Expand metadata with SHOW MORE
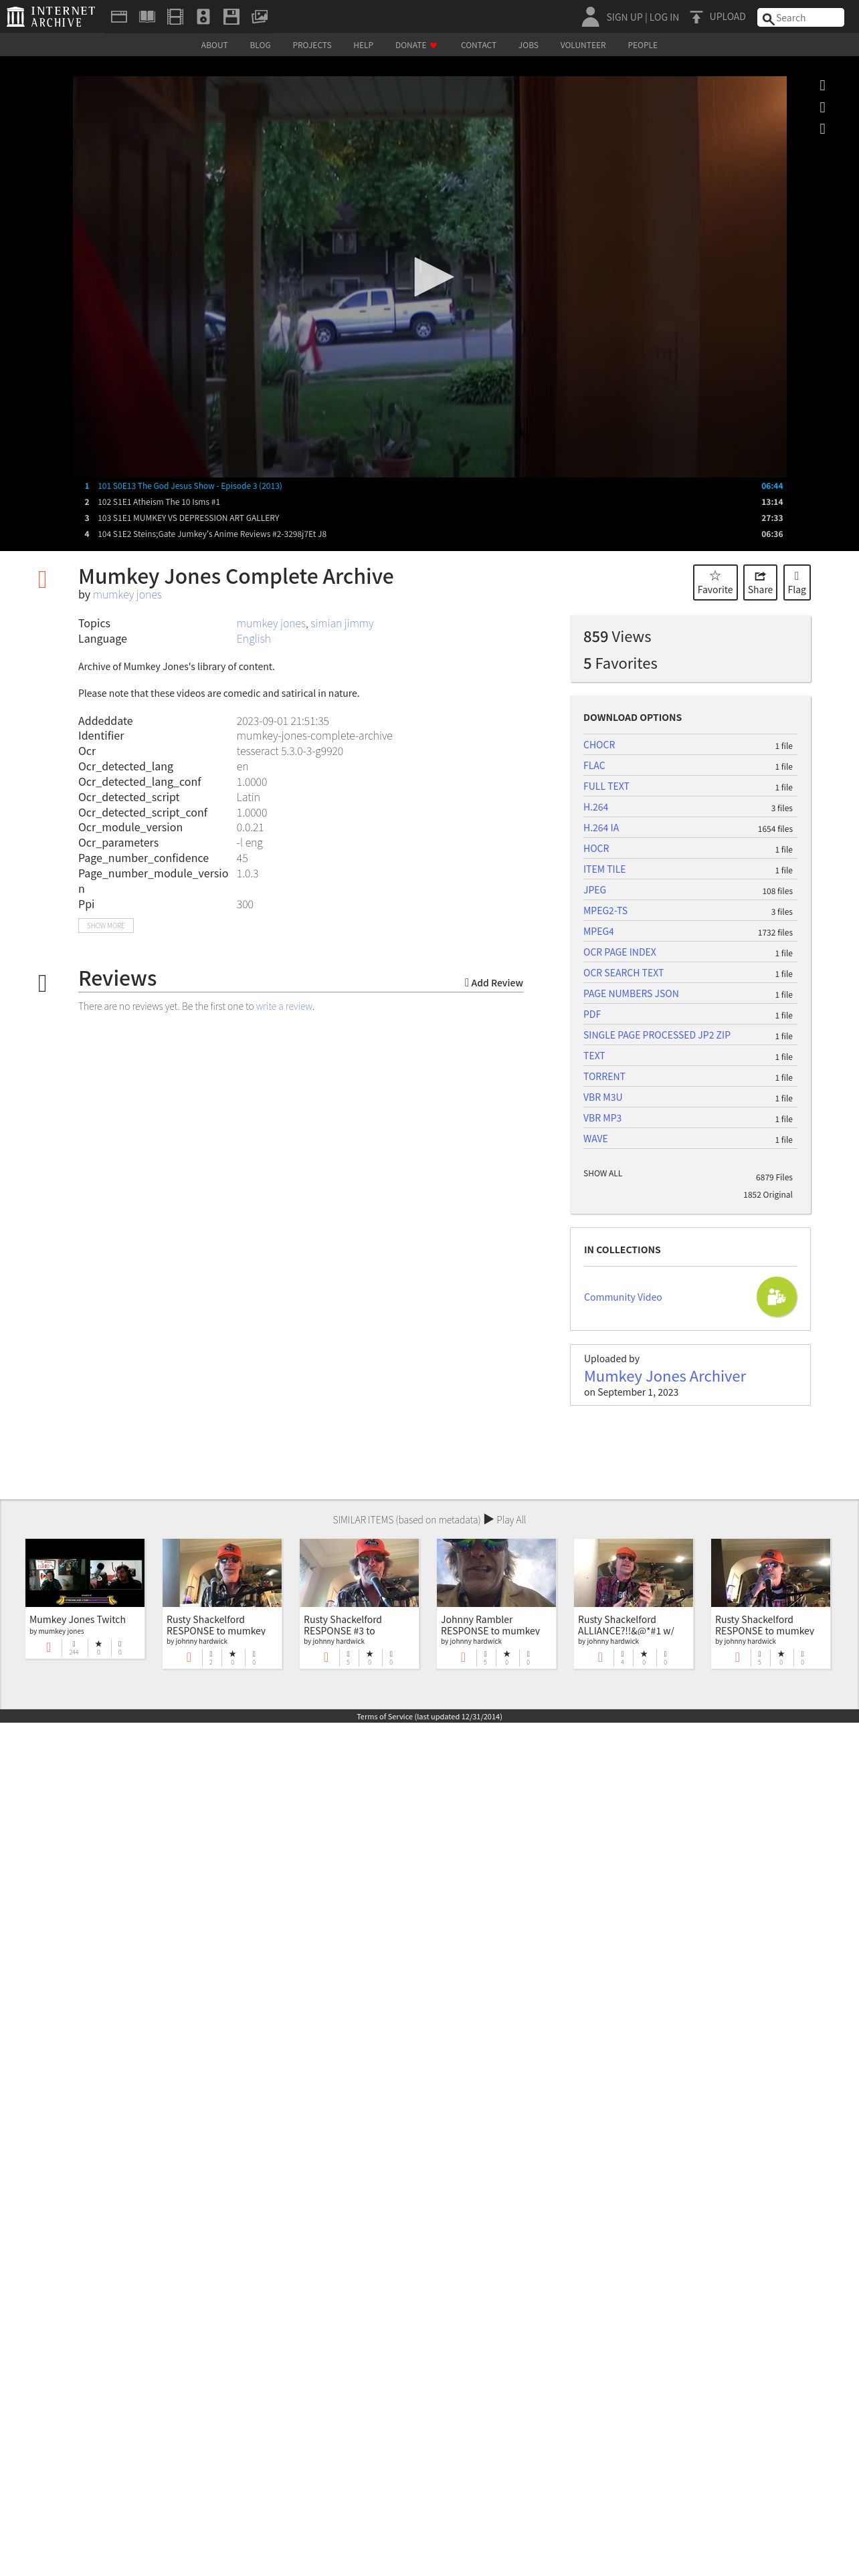 (x=106, y=925)
